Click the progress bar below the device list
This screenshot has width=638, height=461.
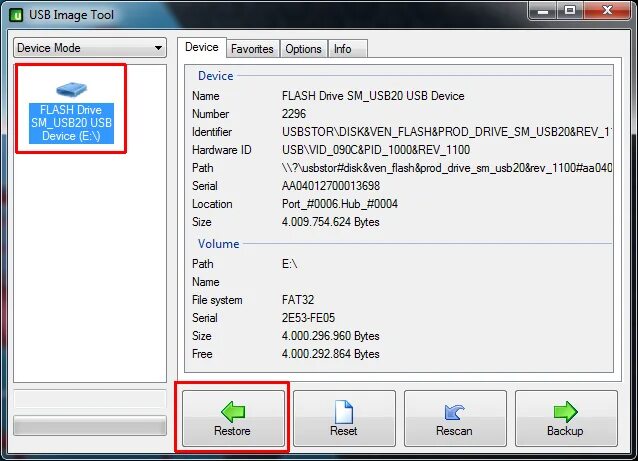pyautogui.click(x=90, y=426)
